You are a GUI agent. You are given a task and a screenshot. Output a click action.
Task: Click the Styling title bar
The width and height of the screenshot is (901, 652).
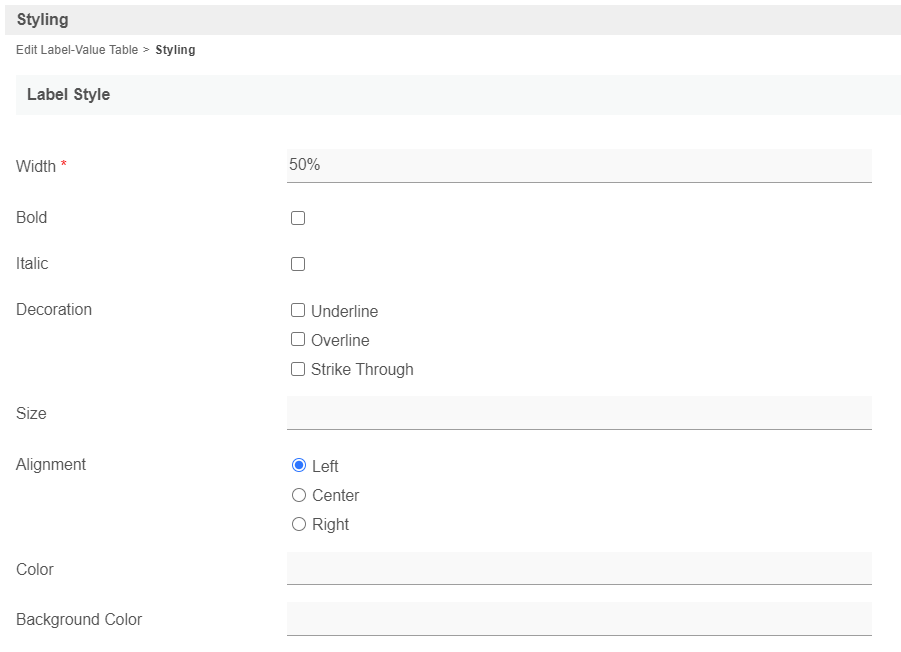pos(43,20)
